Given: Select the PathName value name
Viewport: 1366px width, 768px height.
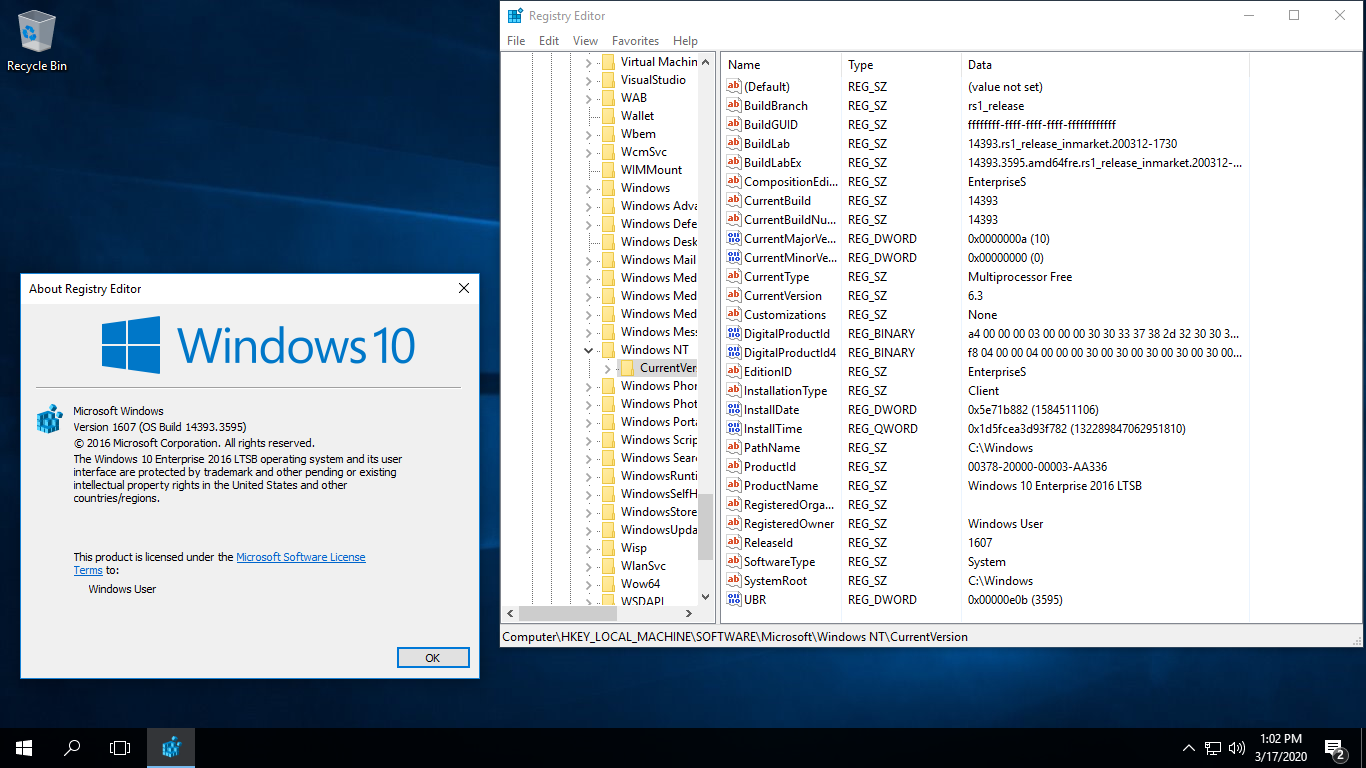Looking at the screenshot, I should point(771,447).
